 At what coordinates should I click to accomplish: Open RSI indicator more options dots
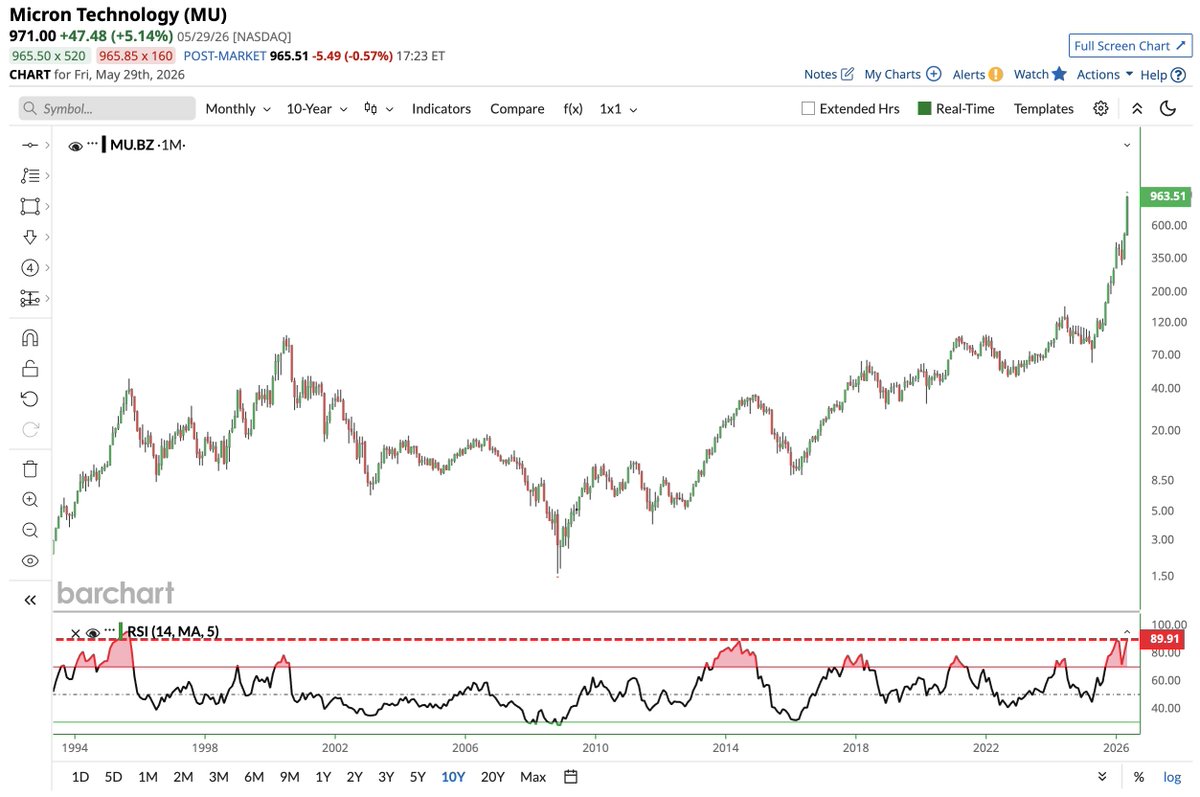[x=110, y=631]
